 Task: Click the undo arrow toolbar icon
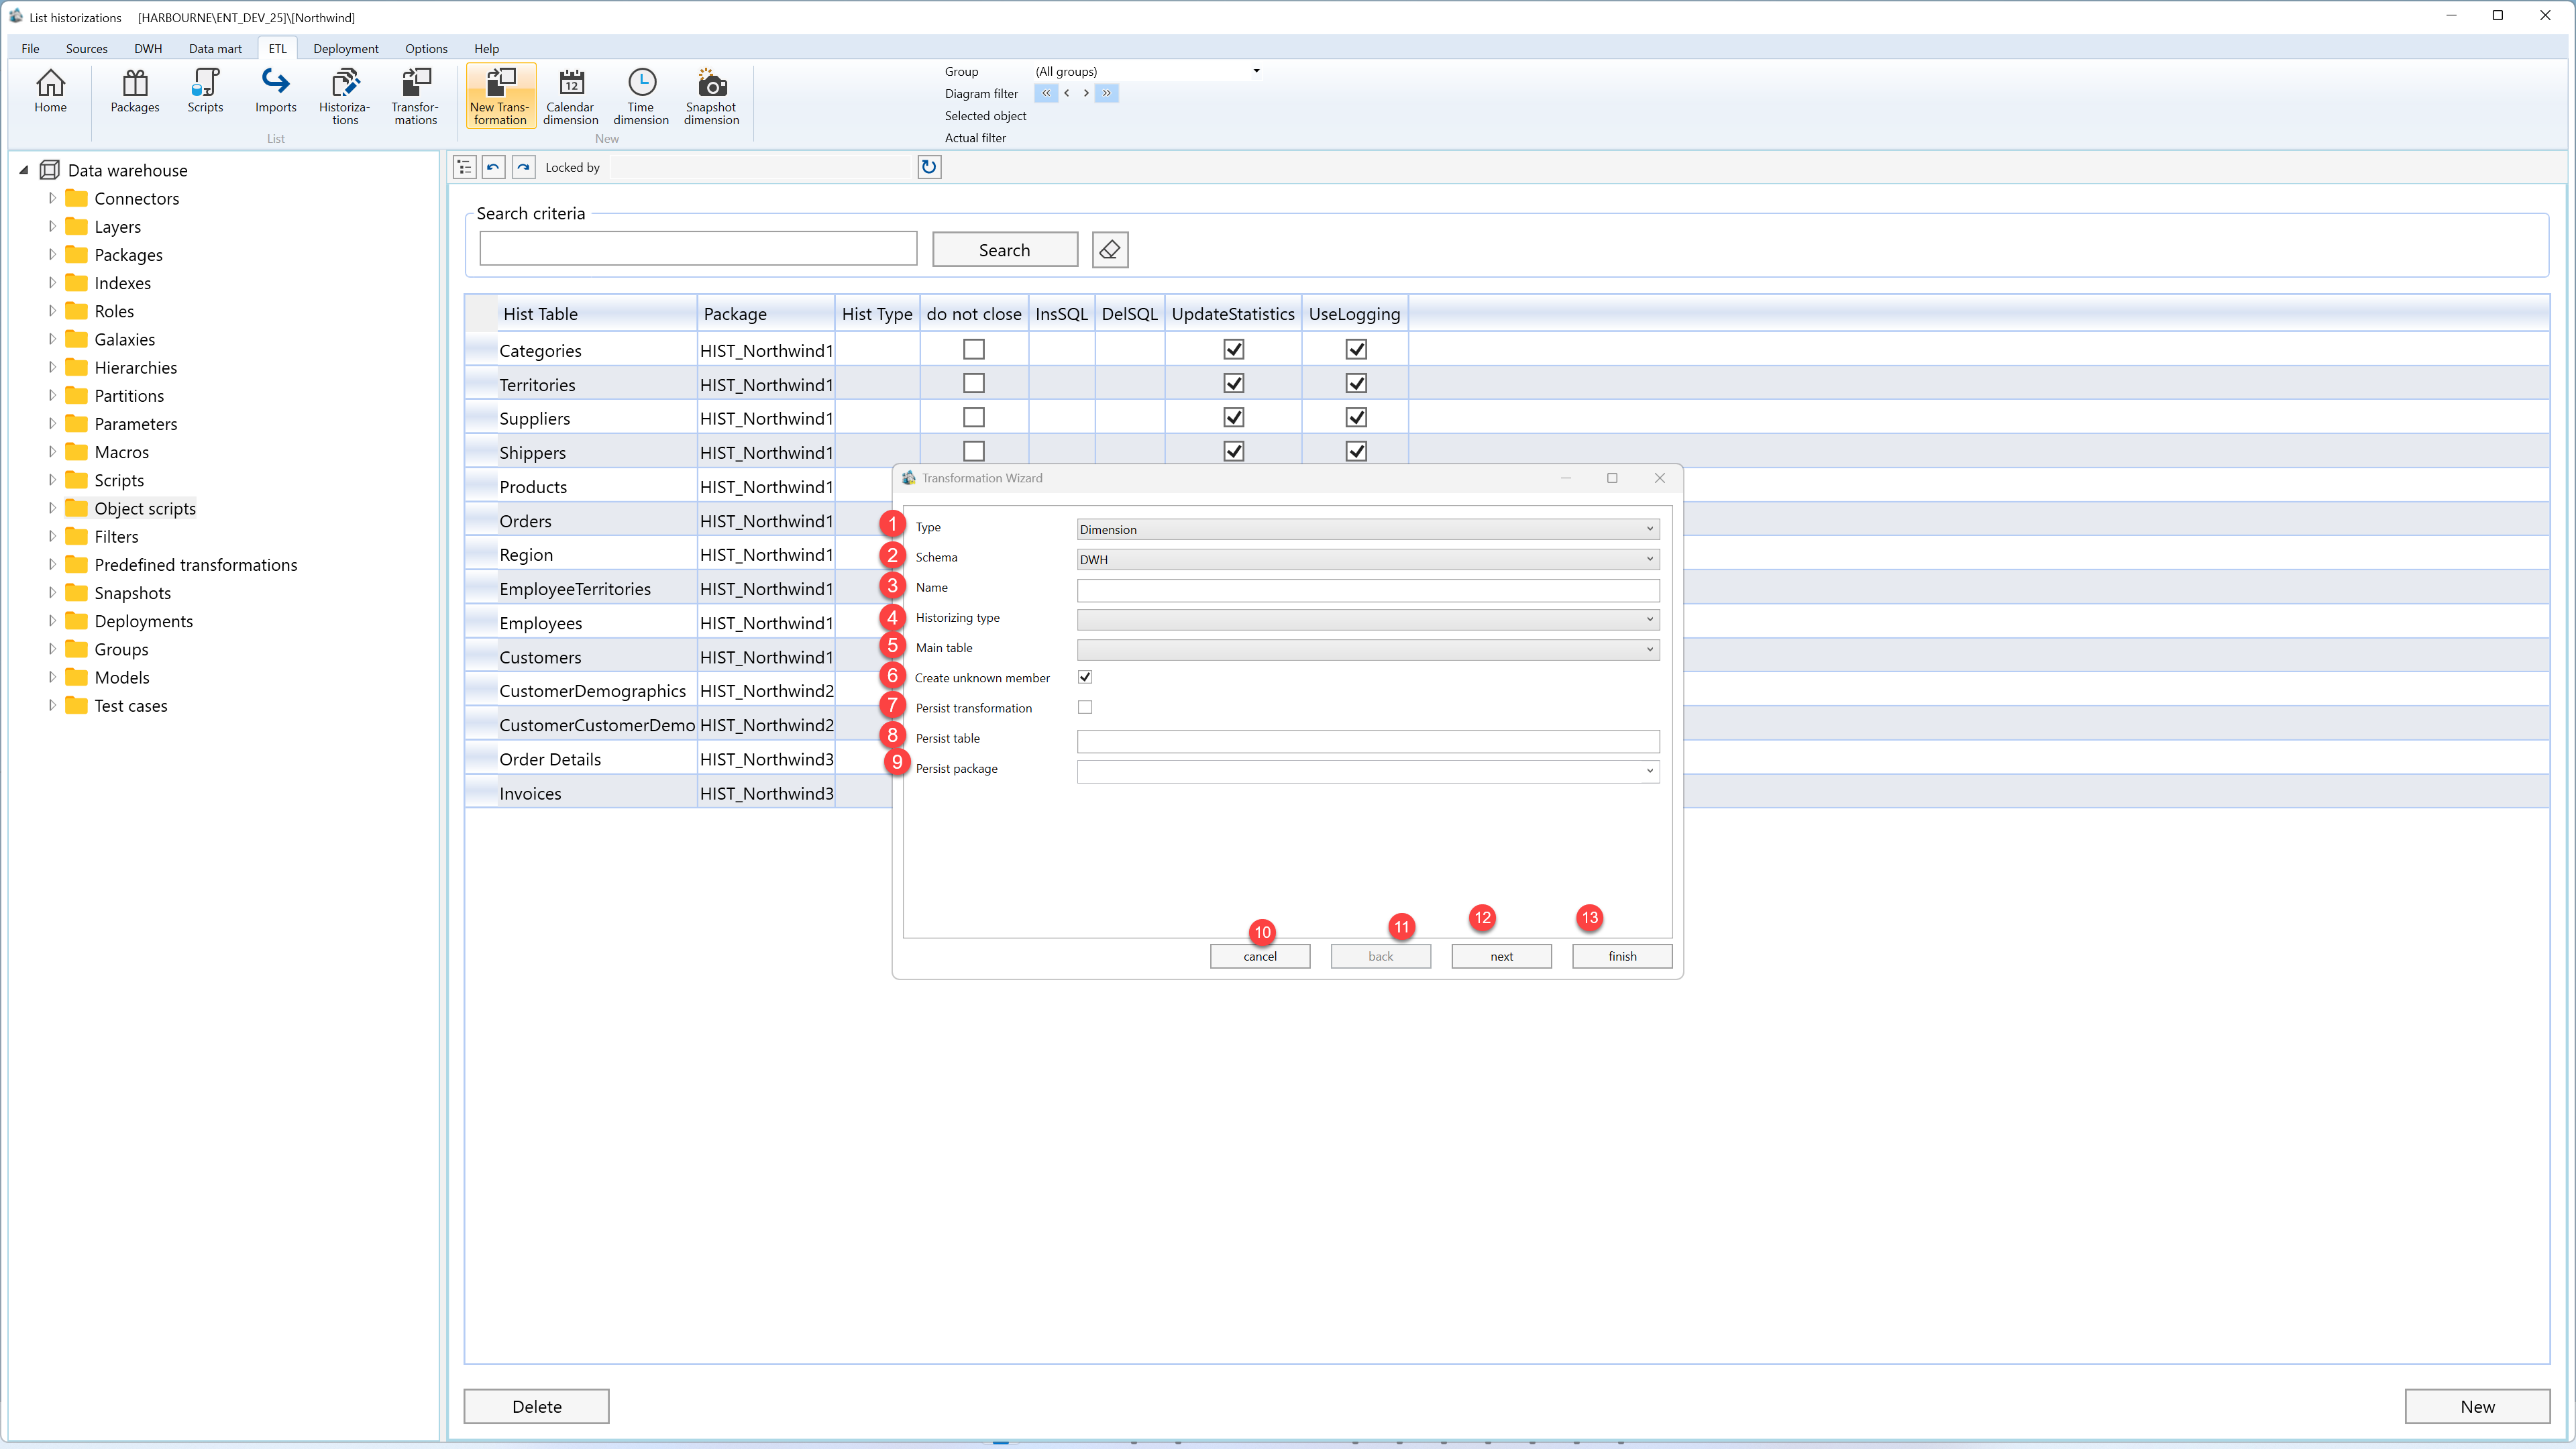click(x=494, y=167)
